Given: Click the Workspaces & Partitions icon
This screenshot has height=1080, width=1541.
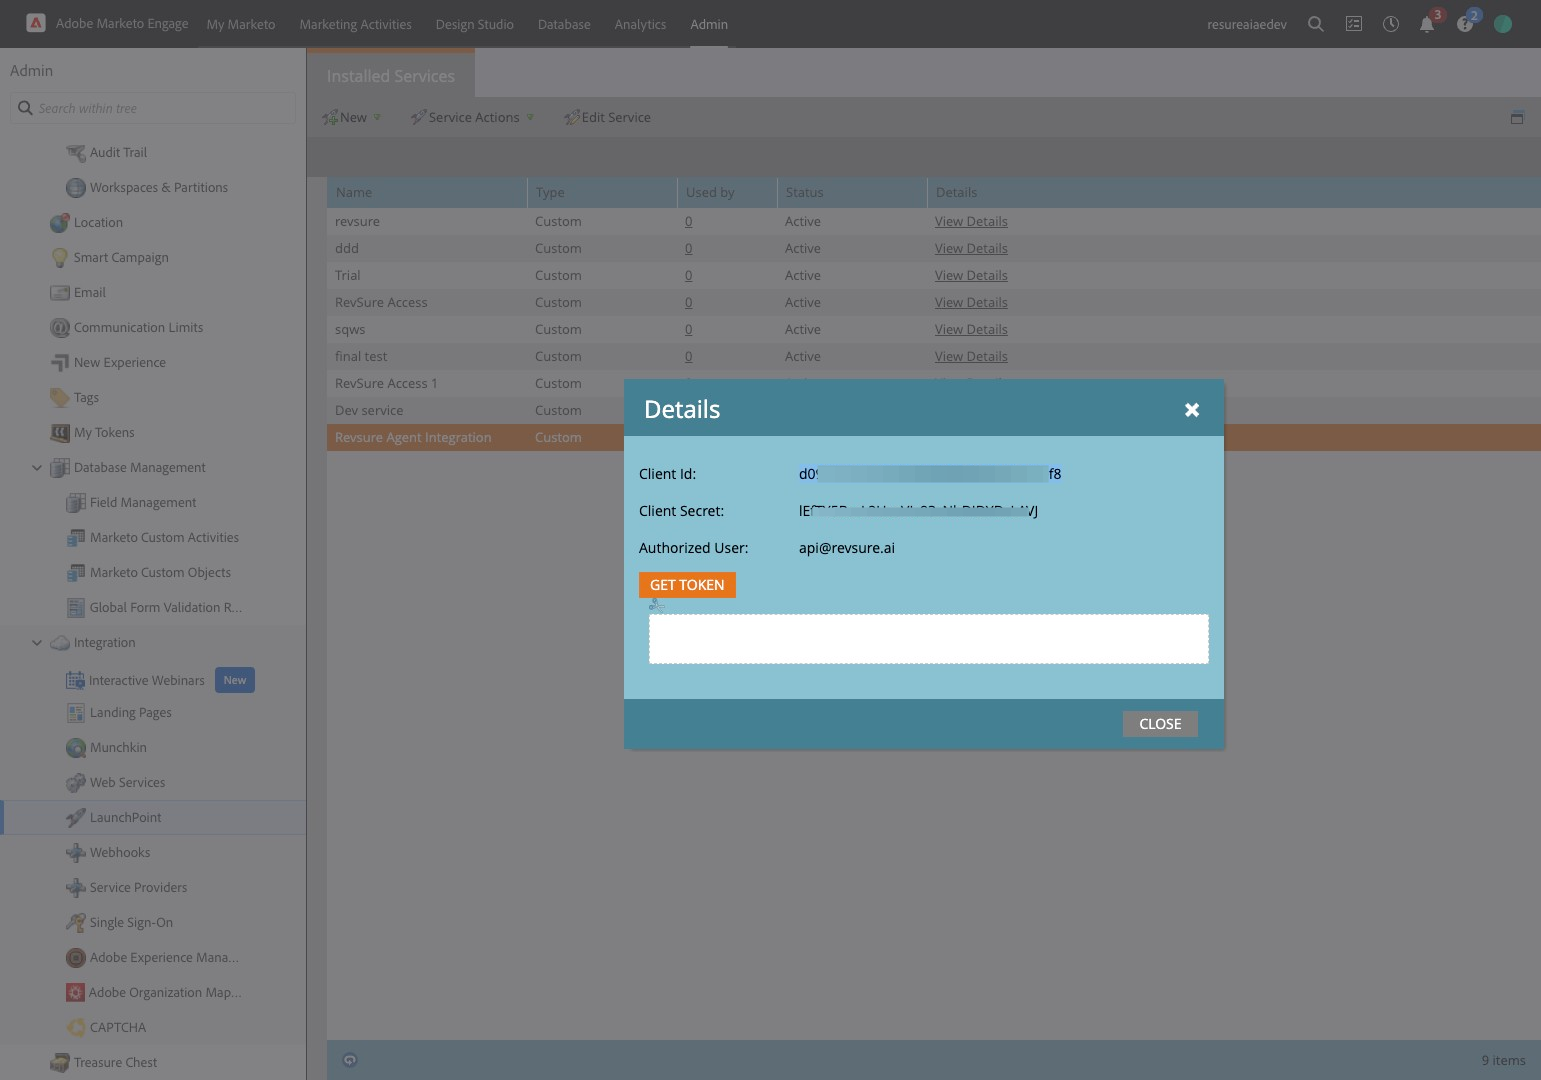Looking at the screenshot, I should click(x=76, y=187).
